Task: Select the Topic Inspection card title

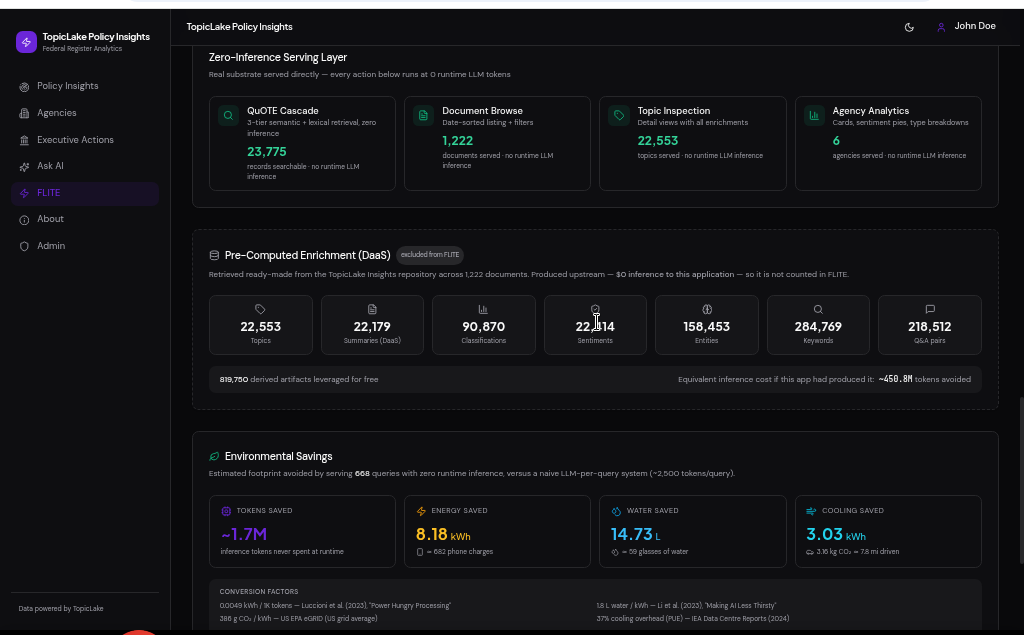Action: coord(673,111)
